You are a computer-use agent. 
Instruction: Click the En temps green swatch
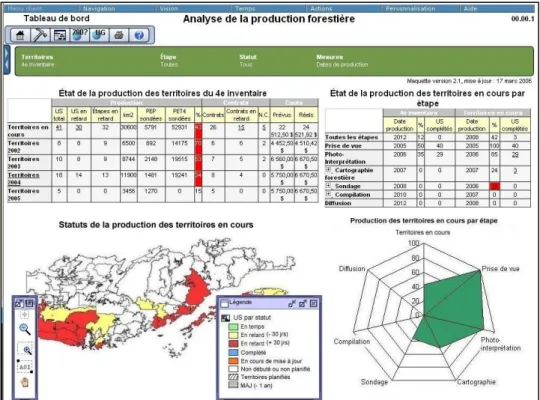tap(233, 326)
